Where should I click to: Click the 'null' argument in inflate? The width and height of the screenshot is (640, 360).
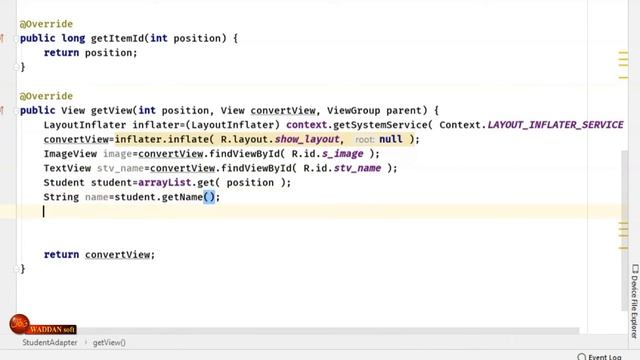[391, 139]
